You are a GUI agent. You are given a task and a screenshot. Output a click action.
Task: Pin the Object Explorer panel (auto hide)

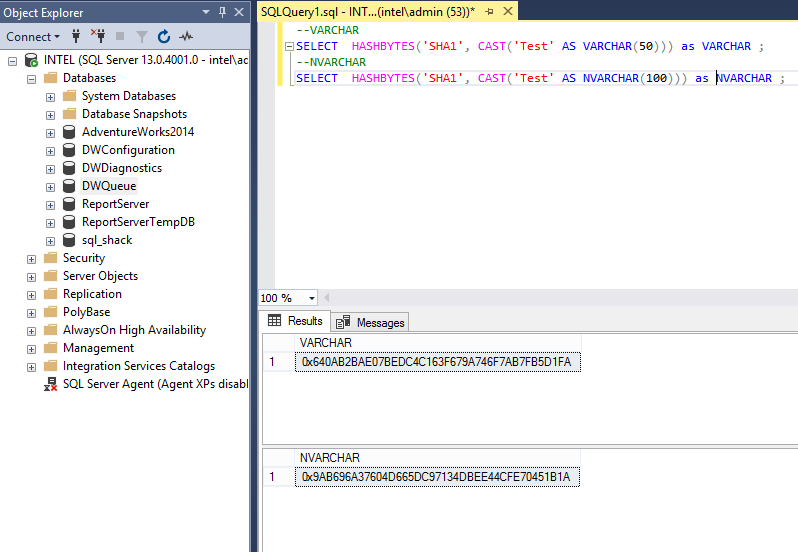coord(222,12)
